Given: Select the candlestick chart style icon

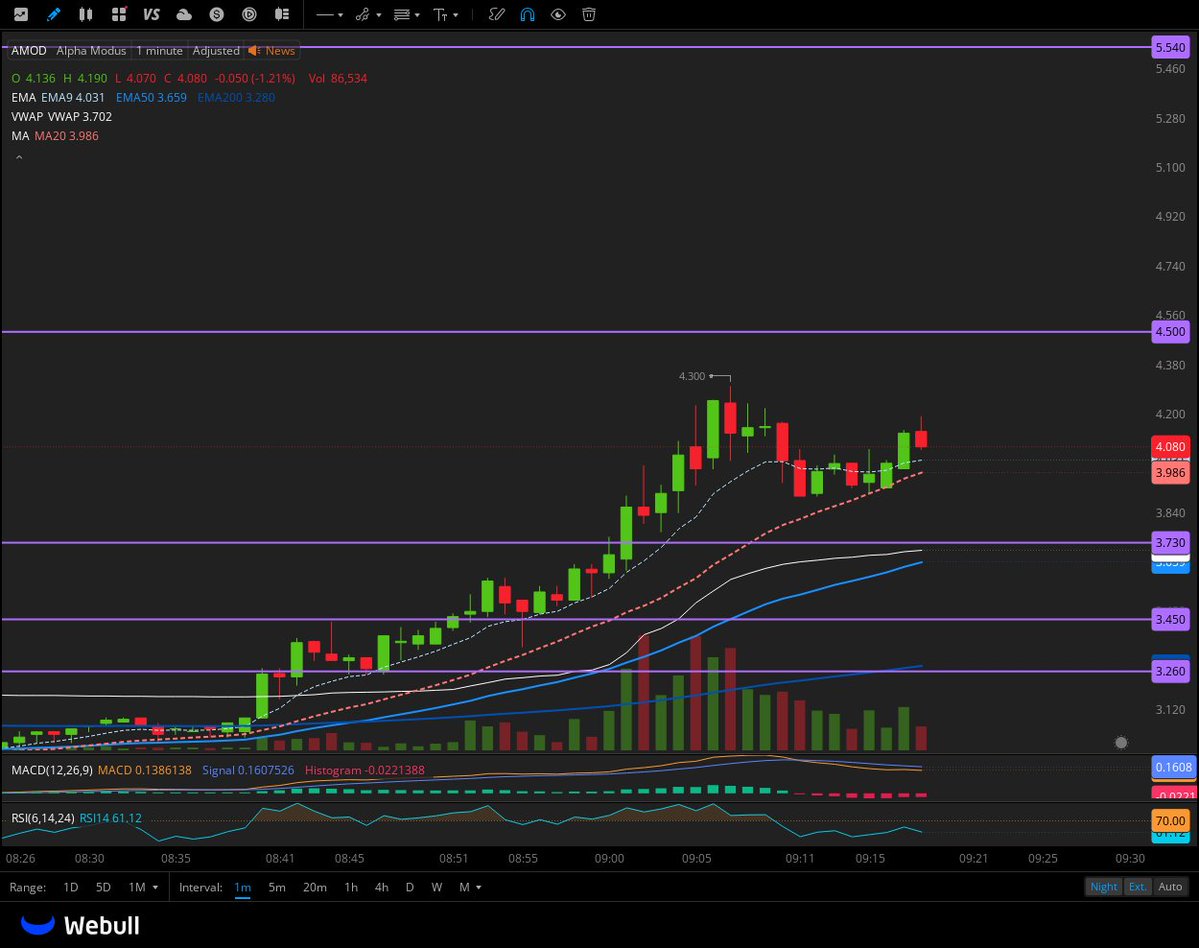Looking at the screenshot, I should coord(86,15).
